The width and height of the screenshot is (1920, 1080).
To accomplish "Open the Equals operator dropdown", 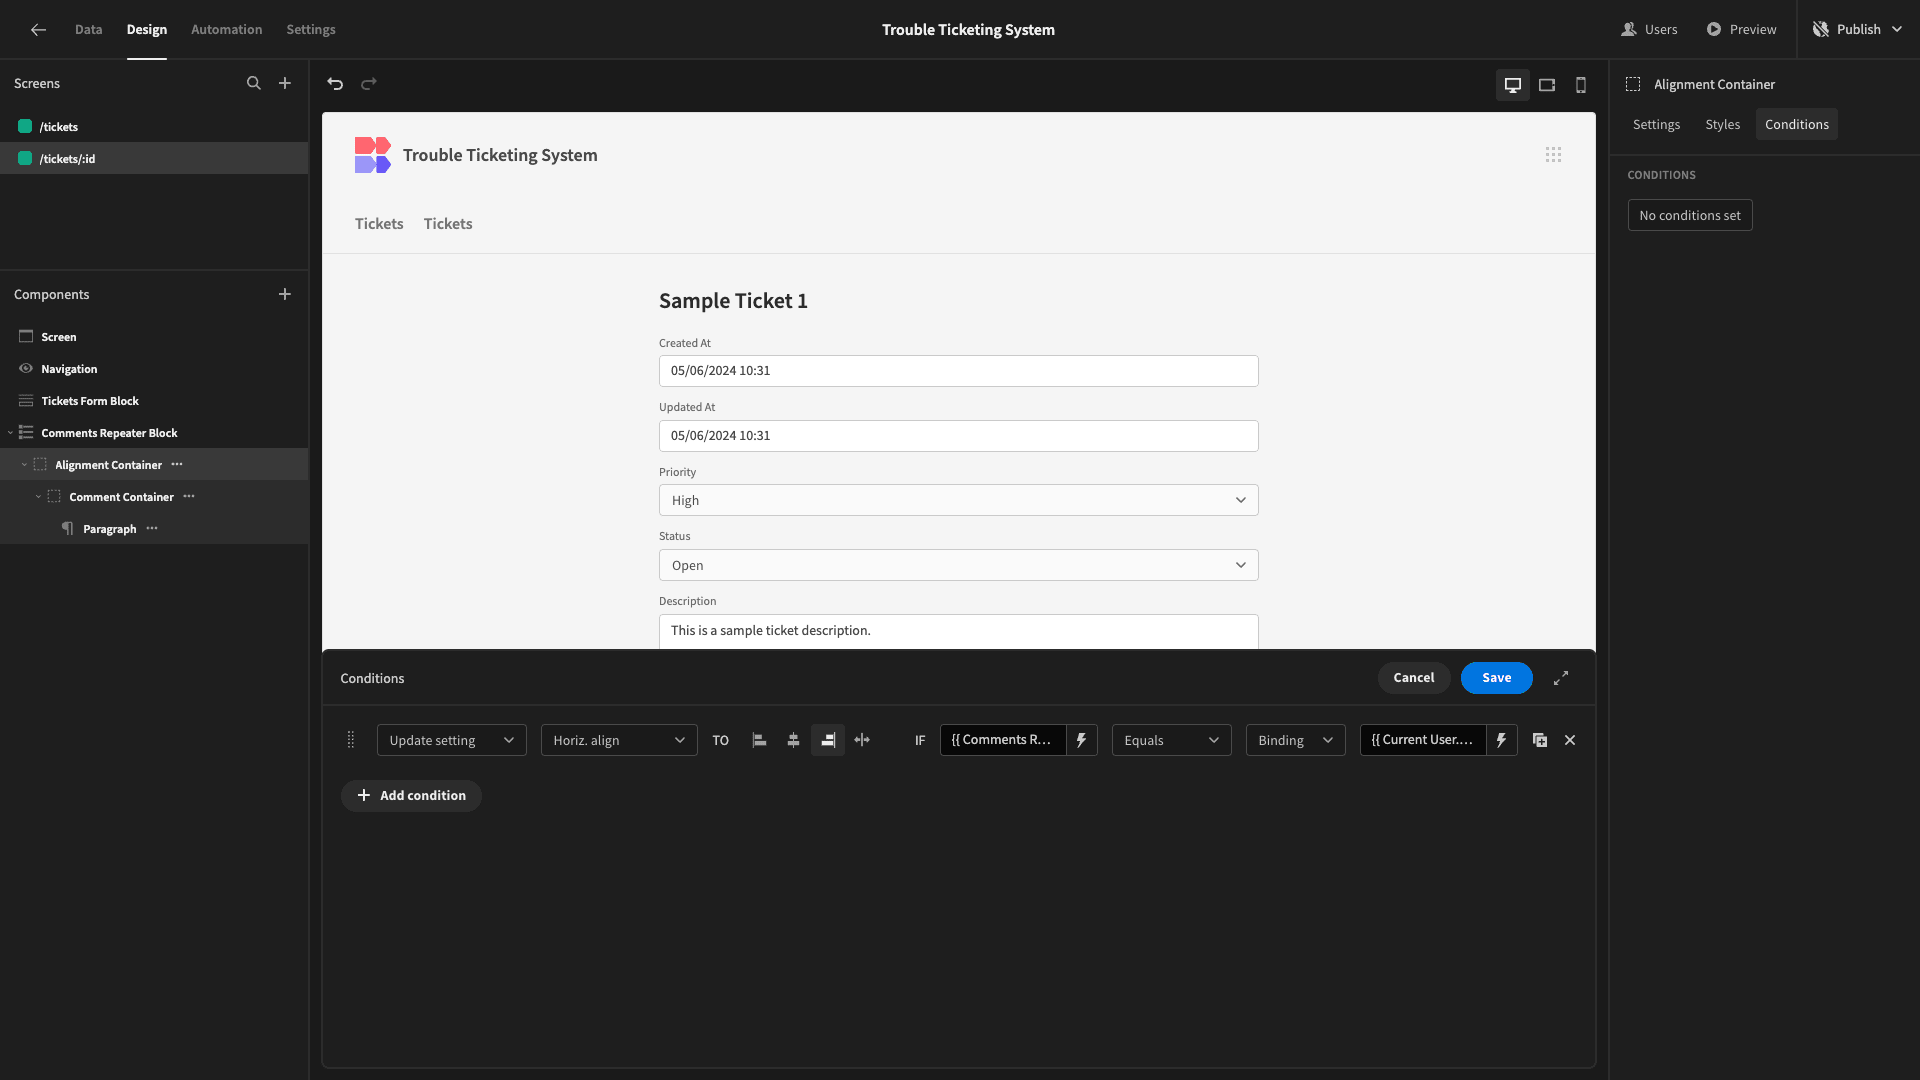I will click(1171, 740).
